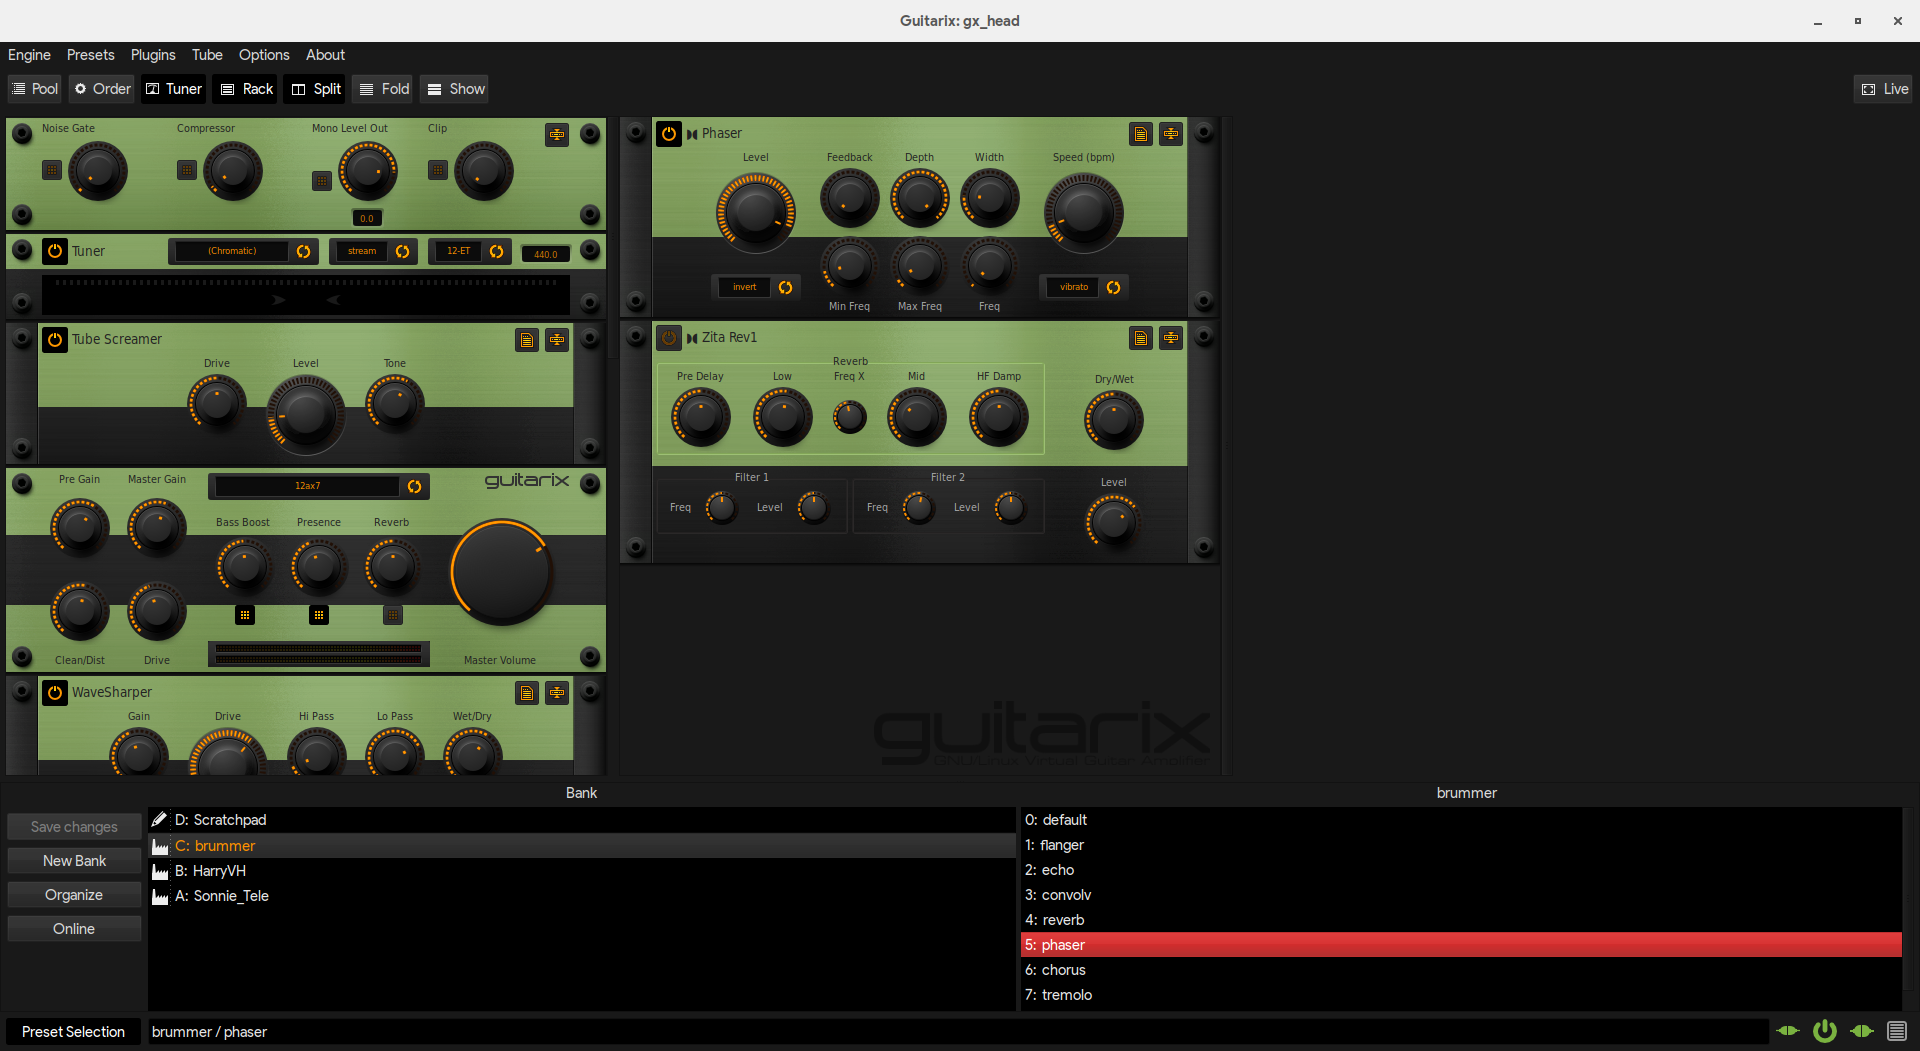Select preset 6: chorus
This screenshot has height=1051, width=1920.
click(x=1461, y=970)
